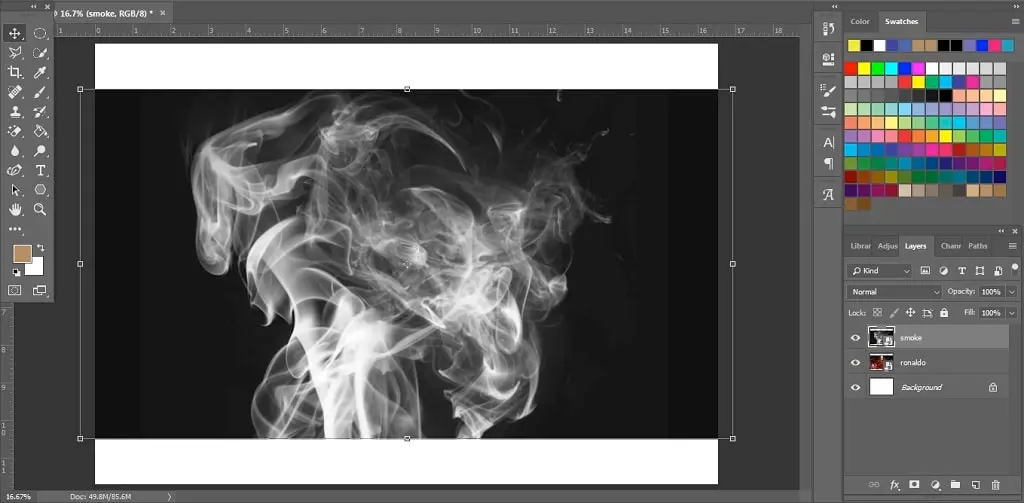Open the Character panel icon
This screenshot has height=503, width=1024.
pyautogui.click(x=828, y=142)
